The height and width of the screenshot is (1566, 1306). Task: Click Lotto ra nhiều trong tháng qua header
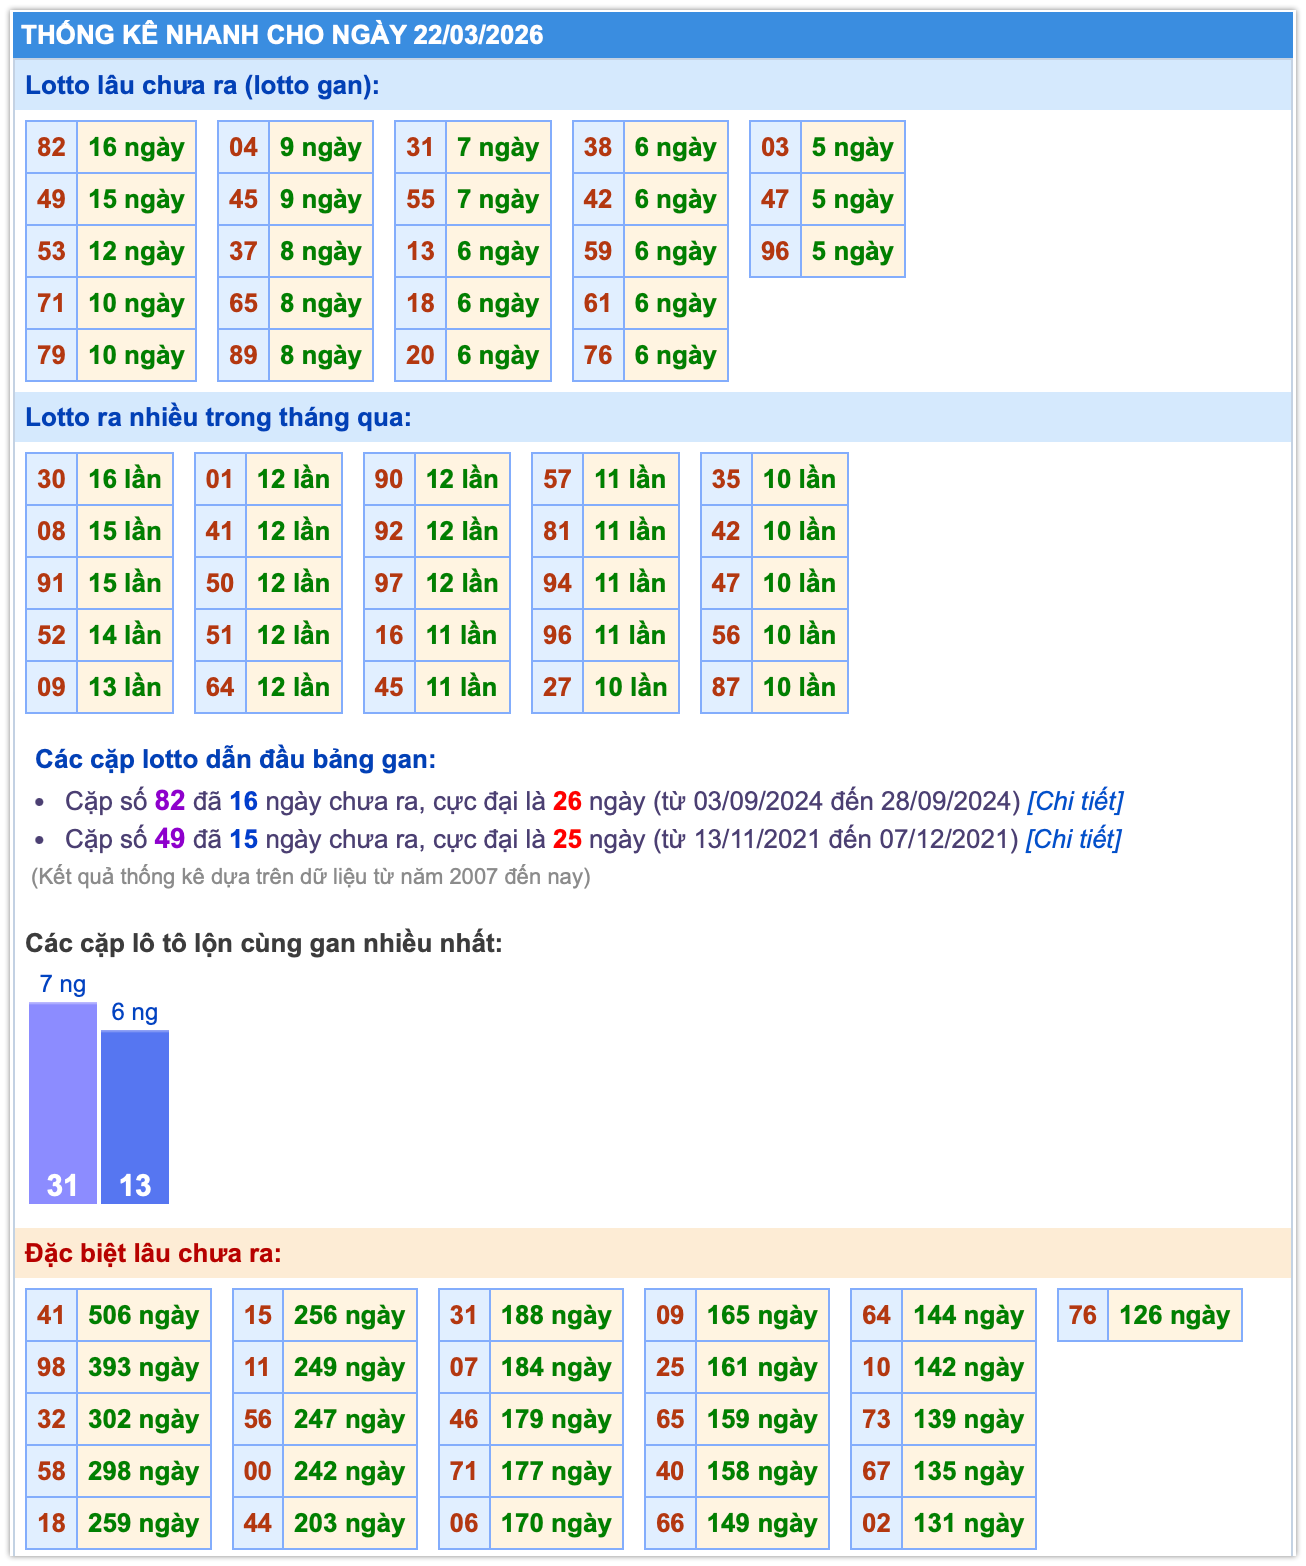[218, 418]
